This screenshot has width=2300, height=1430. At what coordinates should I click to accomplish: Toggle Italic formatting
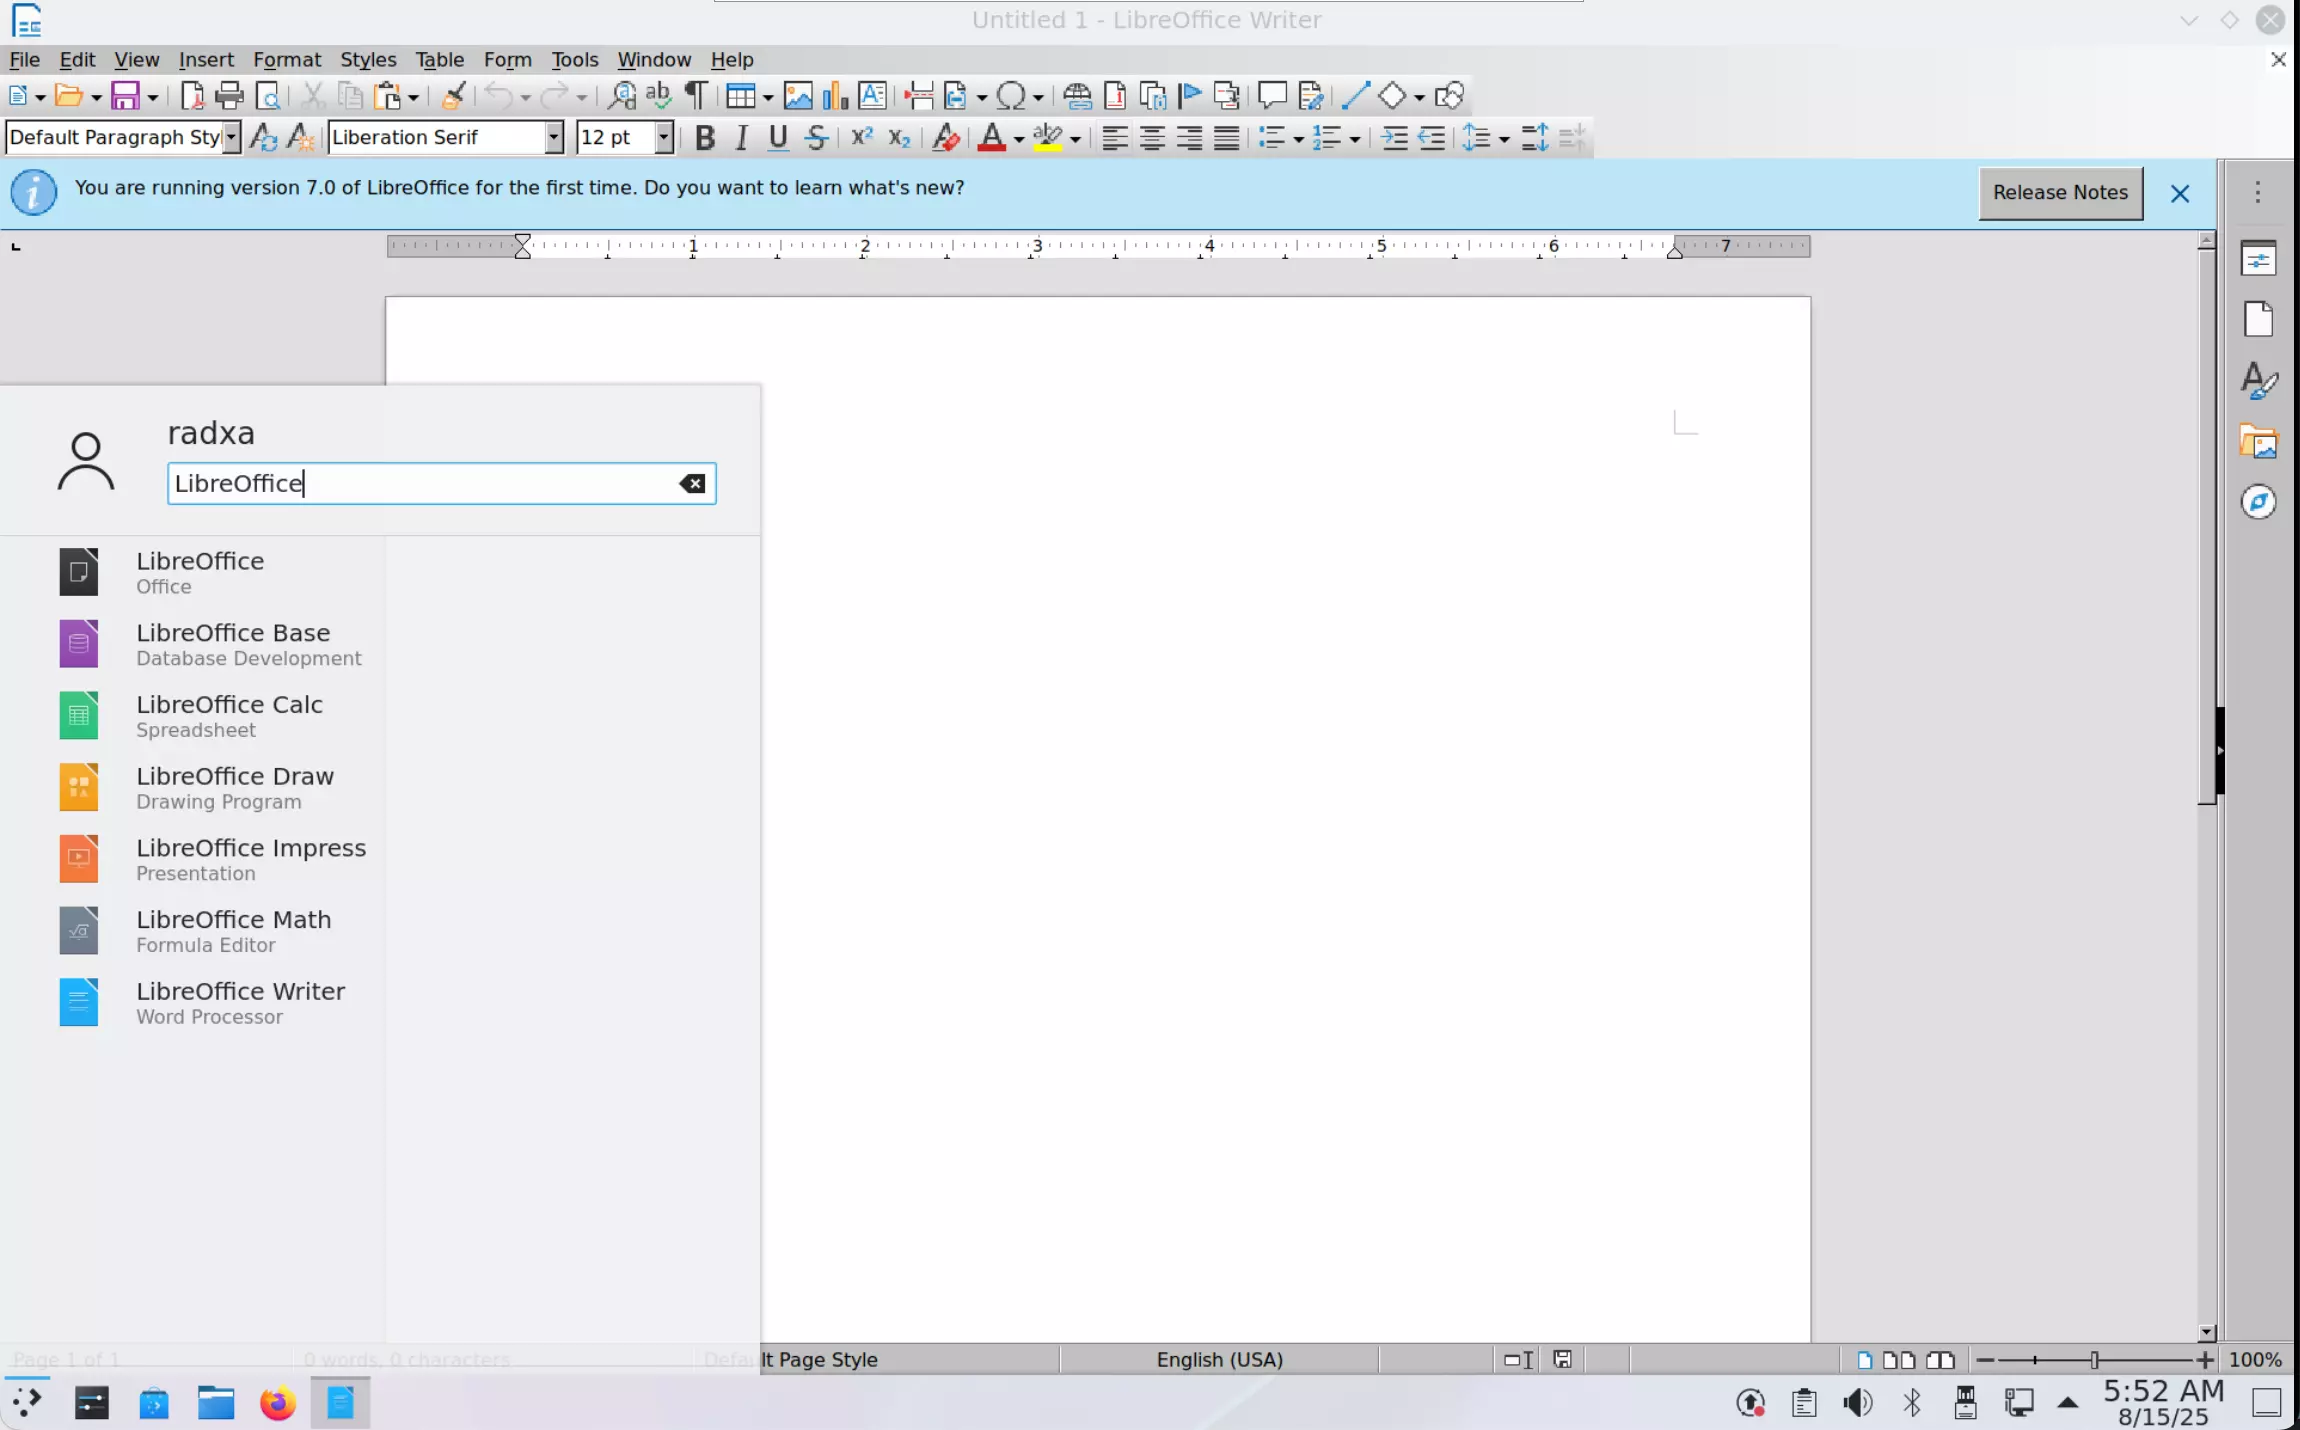pos(741,138)
